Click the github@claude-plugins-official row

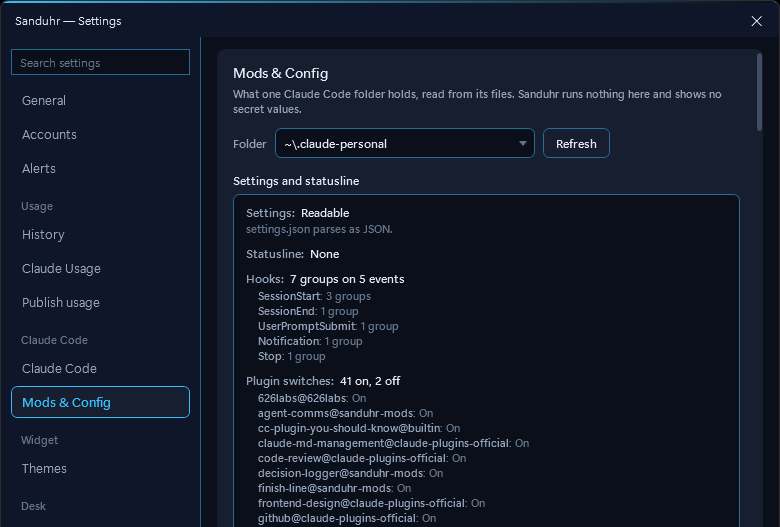pyautogui.click(x=347, y=518)
